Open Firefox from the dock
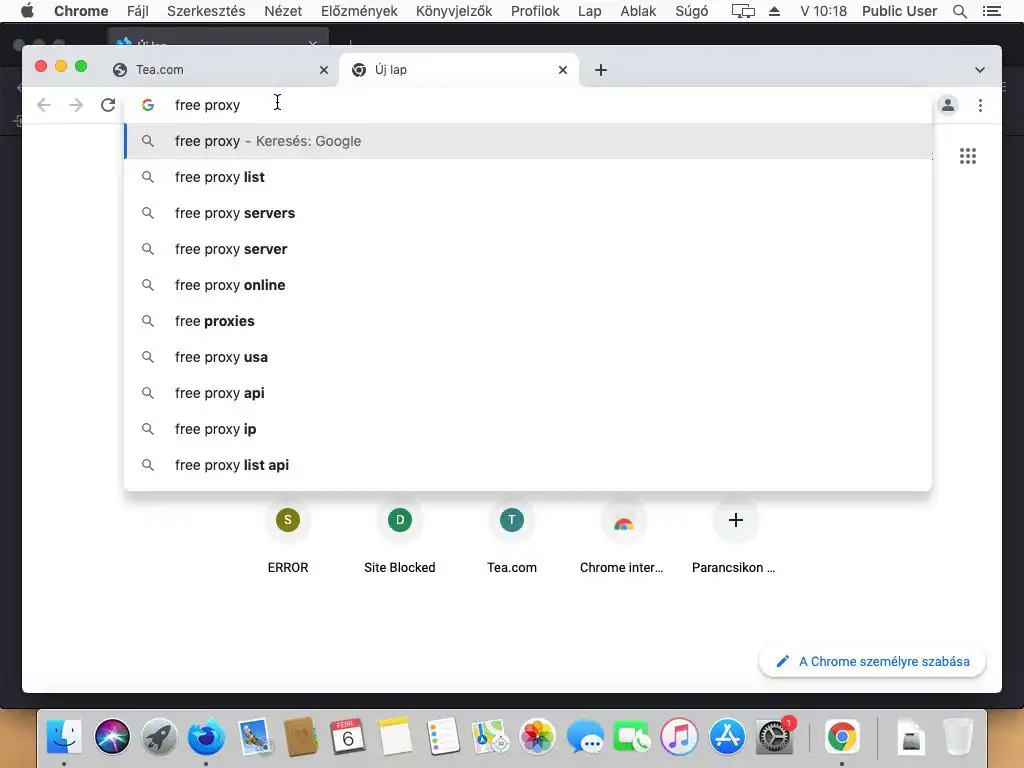Screen dimensions: 1024x768 tap(206, 737)
